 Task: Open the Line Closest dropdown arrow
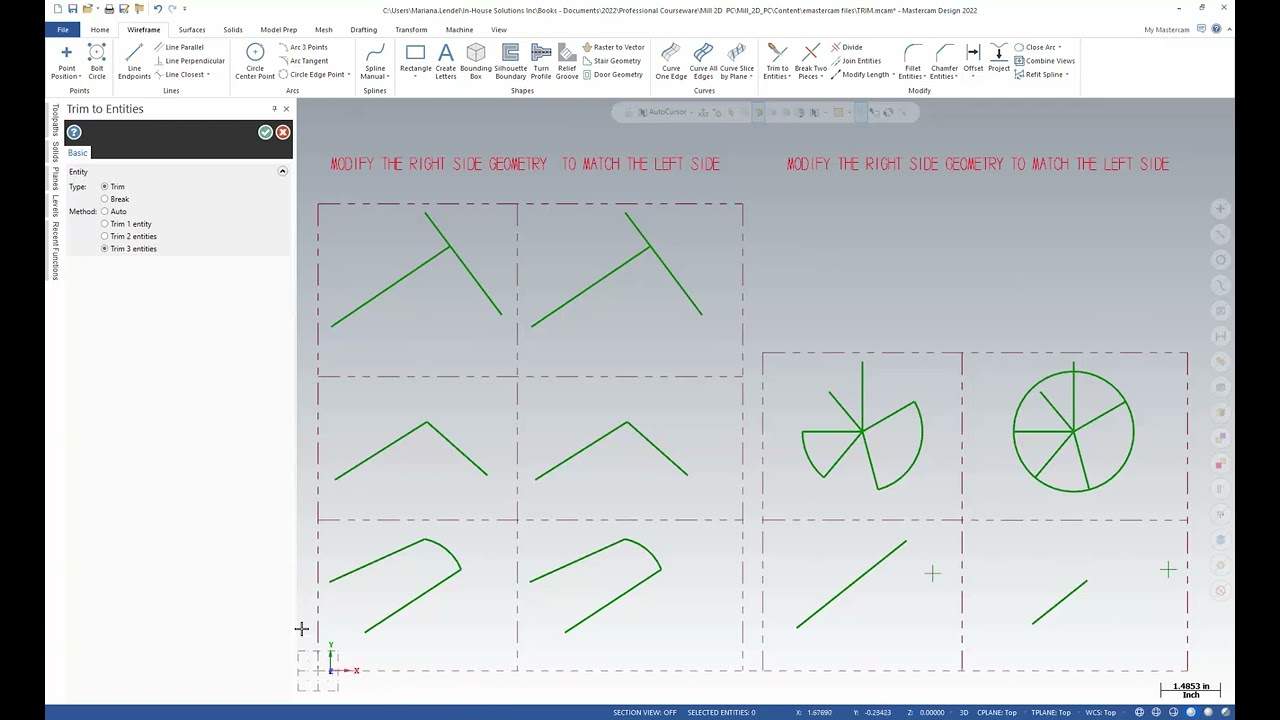(x=208, y=74)
